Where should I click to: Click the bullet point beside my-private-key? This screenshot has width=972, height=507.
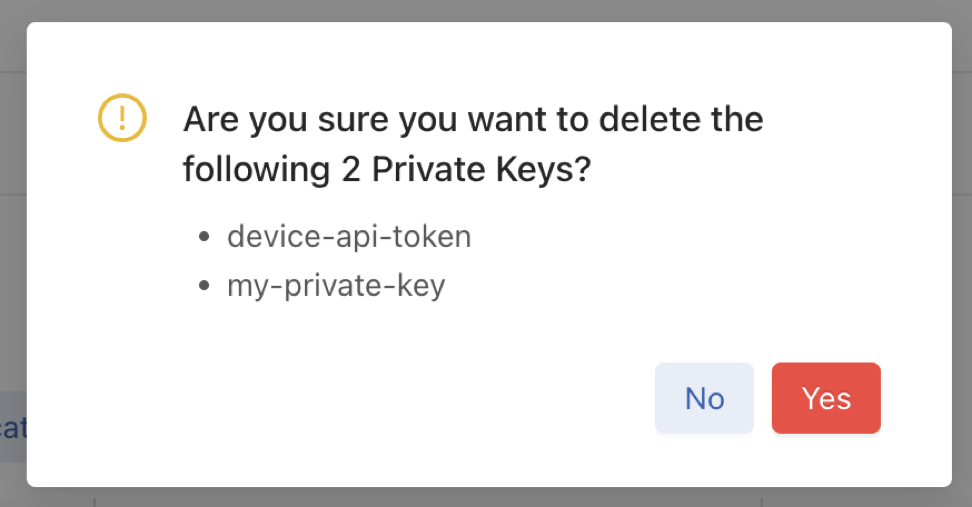[205, 287]
